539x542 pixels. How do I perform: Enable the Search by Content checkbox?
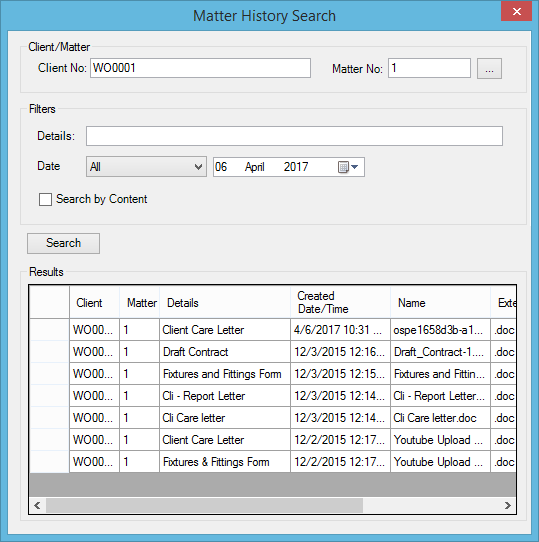(45, 199)
